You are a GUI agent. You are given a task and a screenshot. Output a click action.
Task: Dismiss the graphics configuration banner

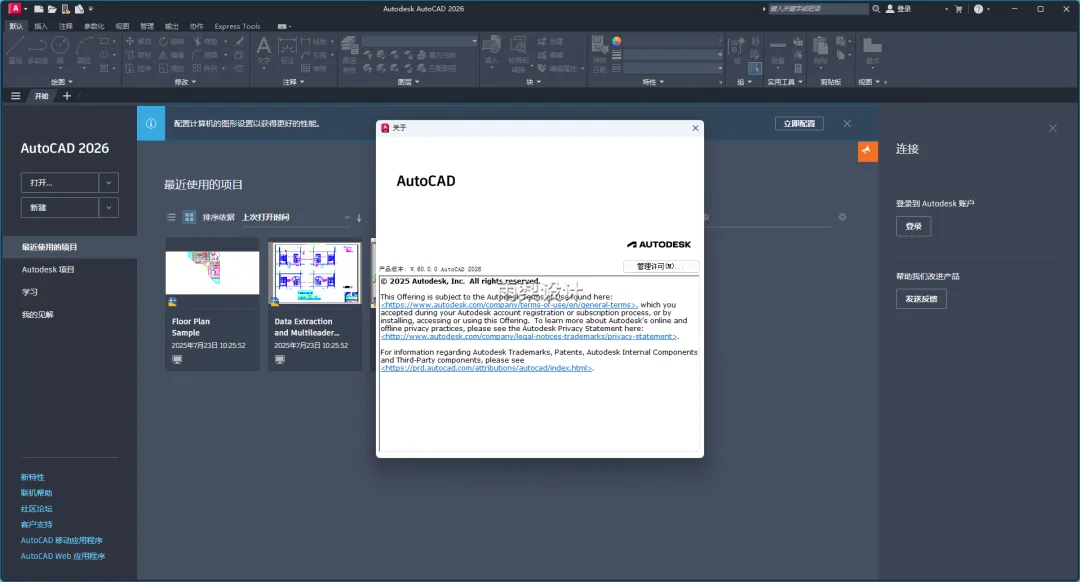point(847,123)
